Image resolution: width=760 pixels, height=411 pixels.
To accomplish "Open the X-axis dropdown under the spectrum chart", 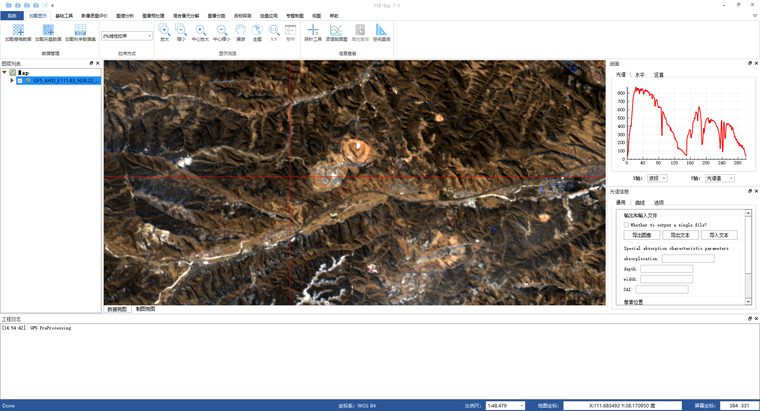I will (657, 178).
